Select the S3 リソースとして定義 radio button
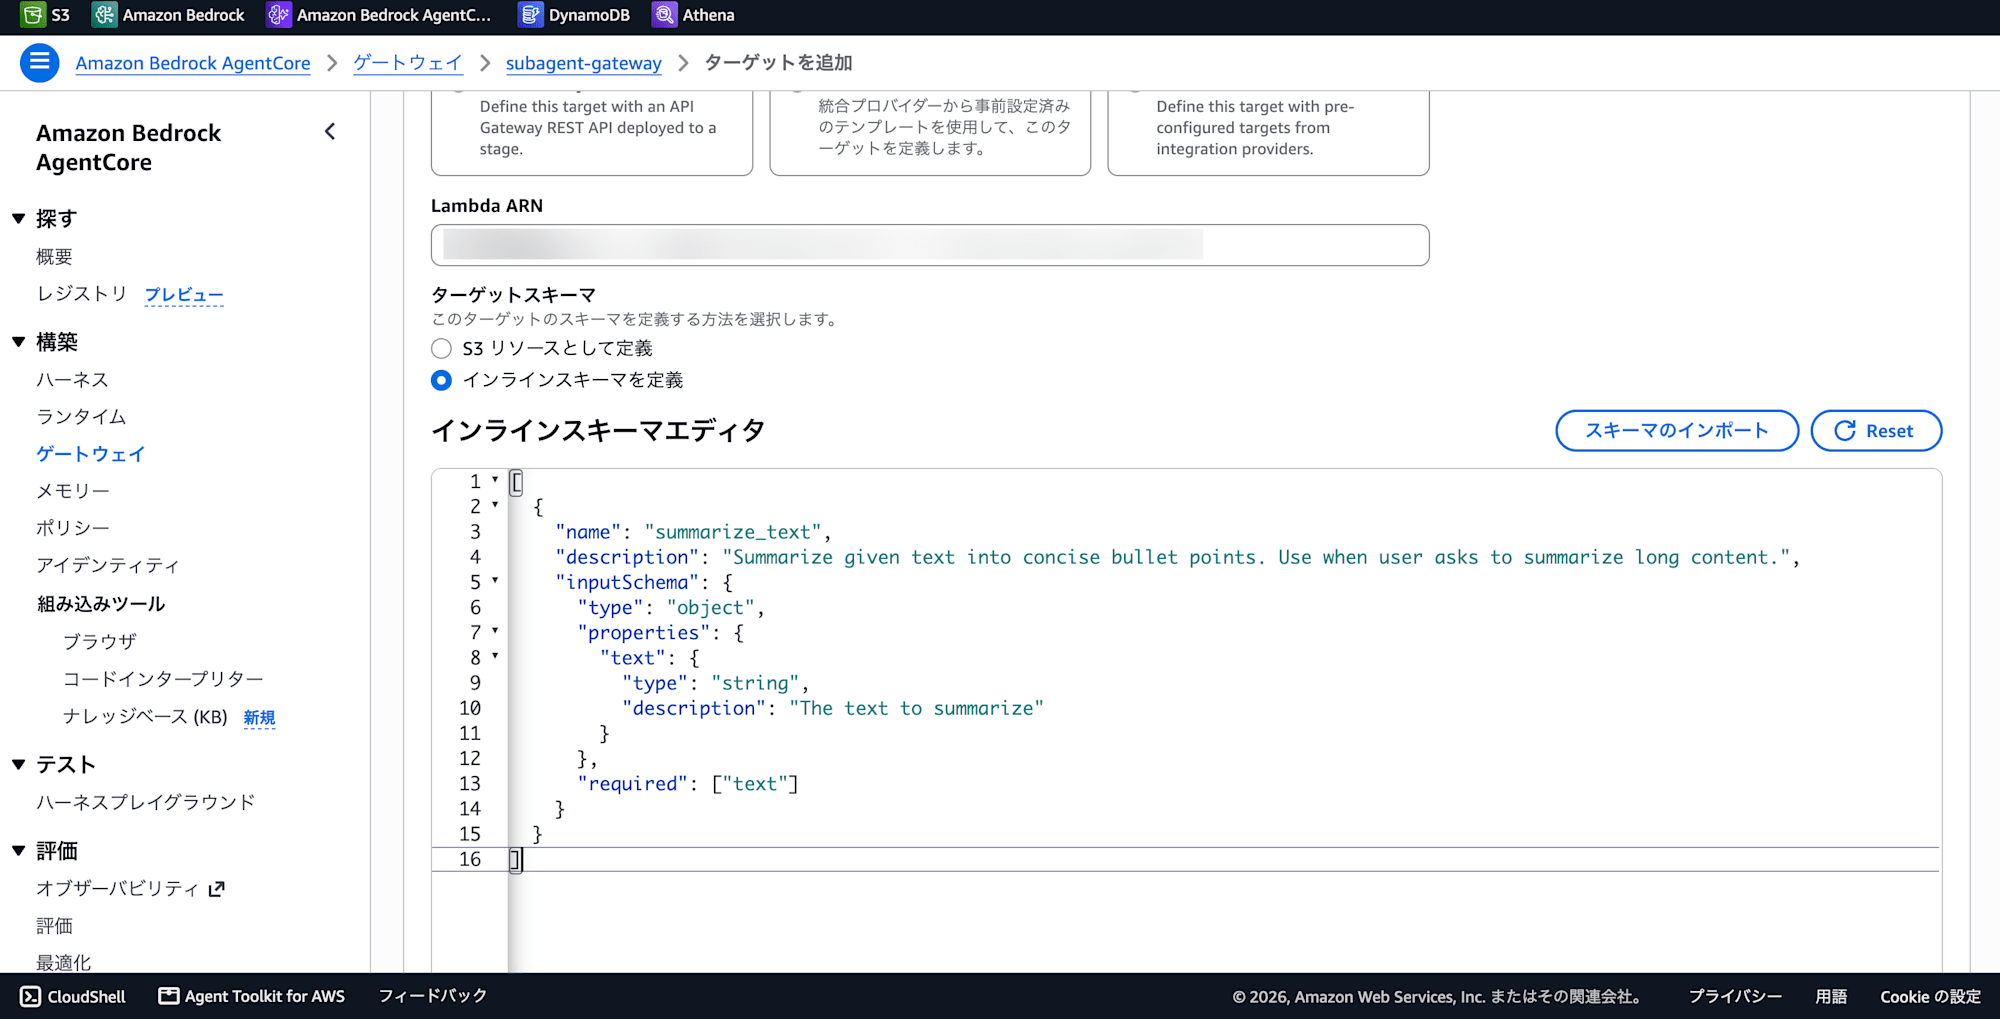The image size is (2000, 1019). 441,349
